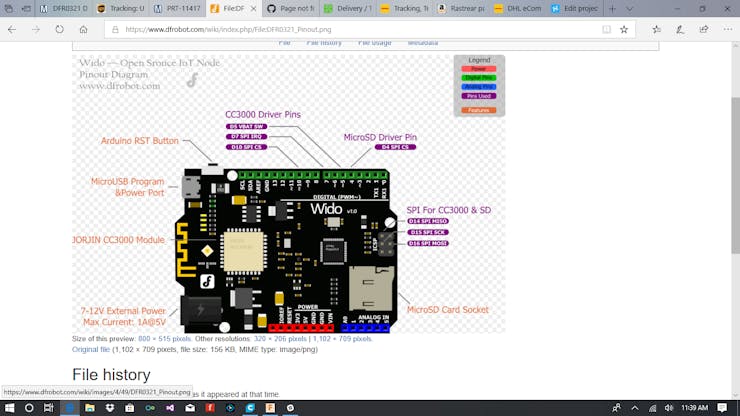Viewport: 740px width, 416px height.
Task: Switch to the Delivery tab
Action: (x=348, y=8)
